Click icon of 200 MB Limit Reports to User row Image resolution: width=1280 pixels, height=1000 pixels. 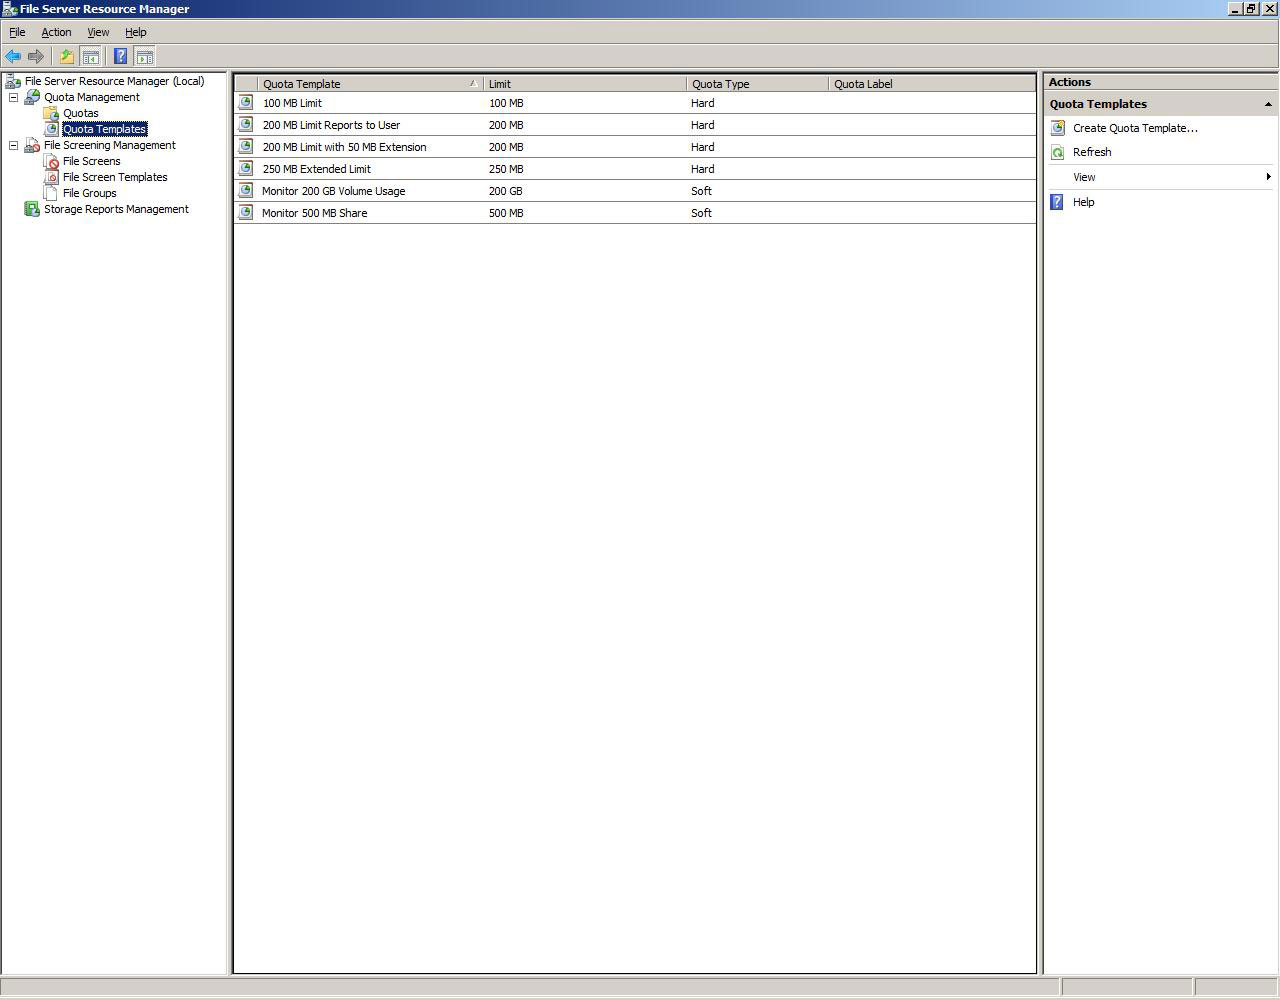coord(246,124)
